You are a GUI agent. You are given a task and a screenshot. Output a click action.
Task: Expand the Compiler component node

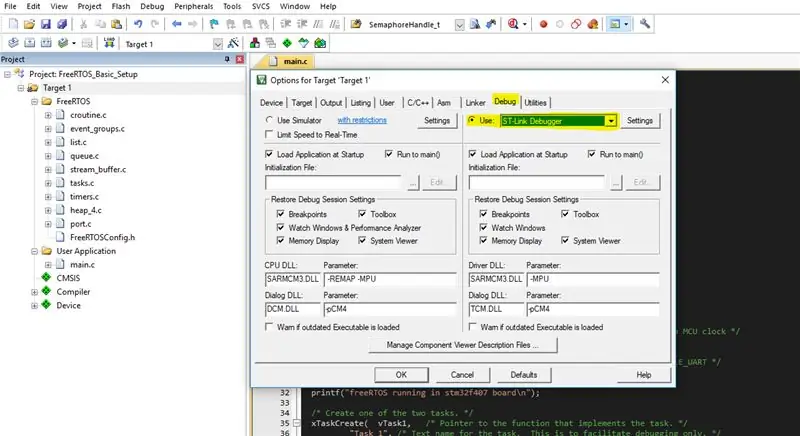34,292
